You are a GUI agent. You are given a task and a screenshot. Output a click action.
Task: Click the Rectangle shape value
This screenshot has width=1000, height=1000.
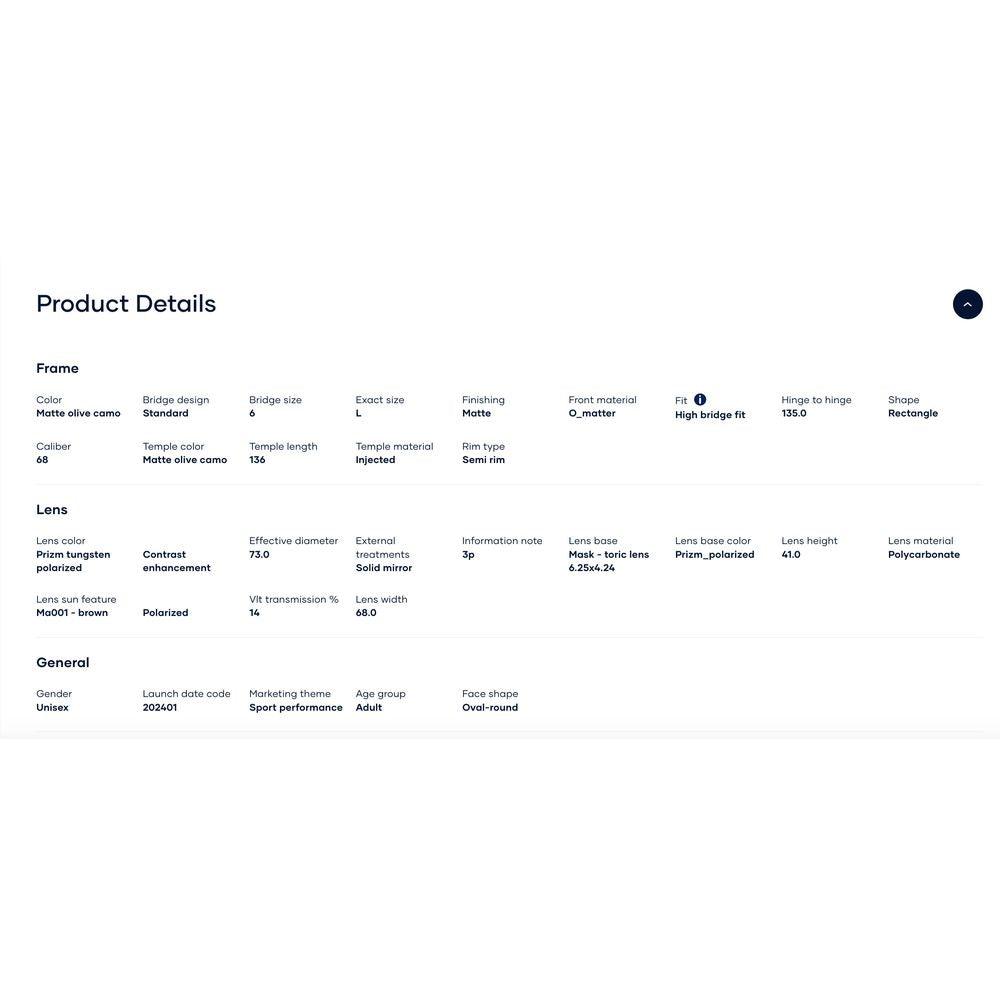[913, 414]
